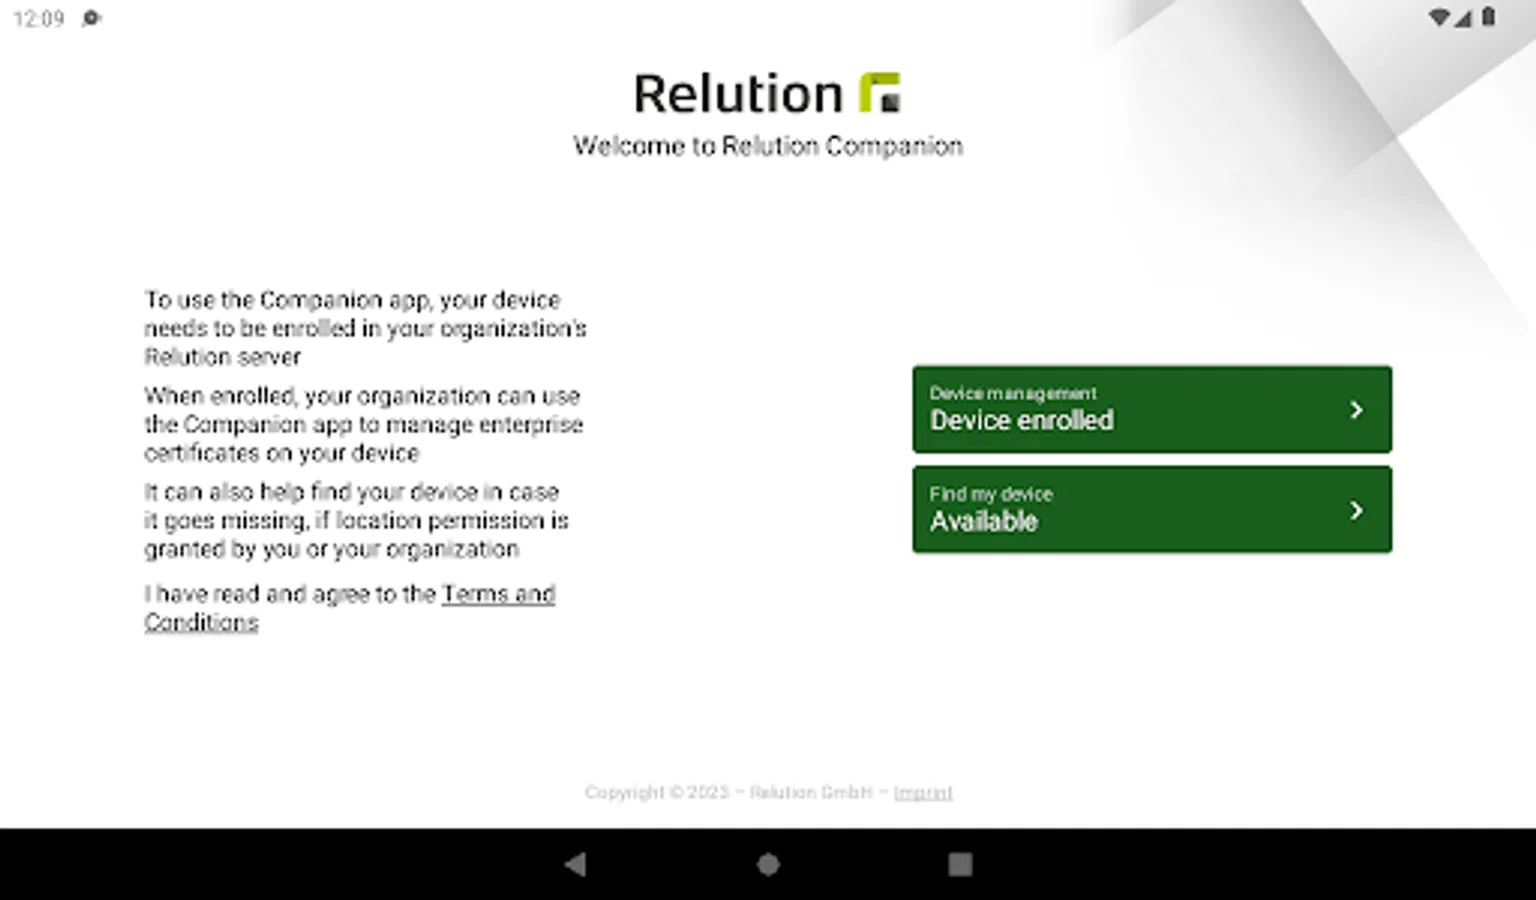Click the 'Copyright © 2023 – Relution GmbH' text
The image size is (1536, 900).
pos(729,792)
